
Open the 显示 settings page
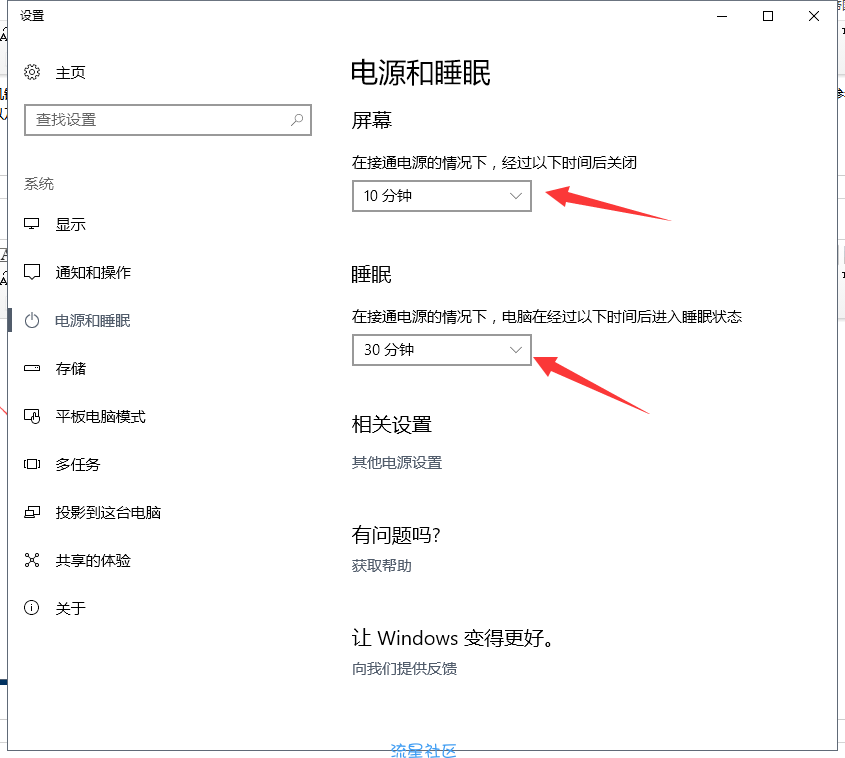click(x=70, y=224)
